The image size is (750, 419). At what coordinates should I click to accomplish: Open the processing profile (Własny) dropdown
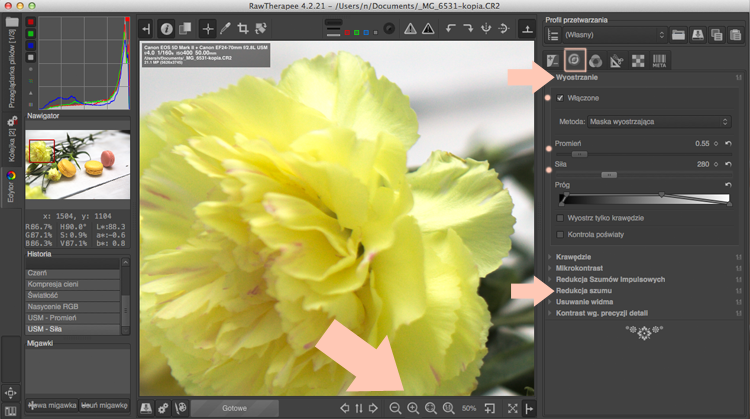(x=614, y=35)
